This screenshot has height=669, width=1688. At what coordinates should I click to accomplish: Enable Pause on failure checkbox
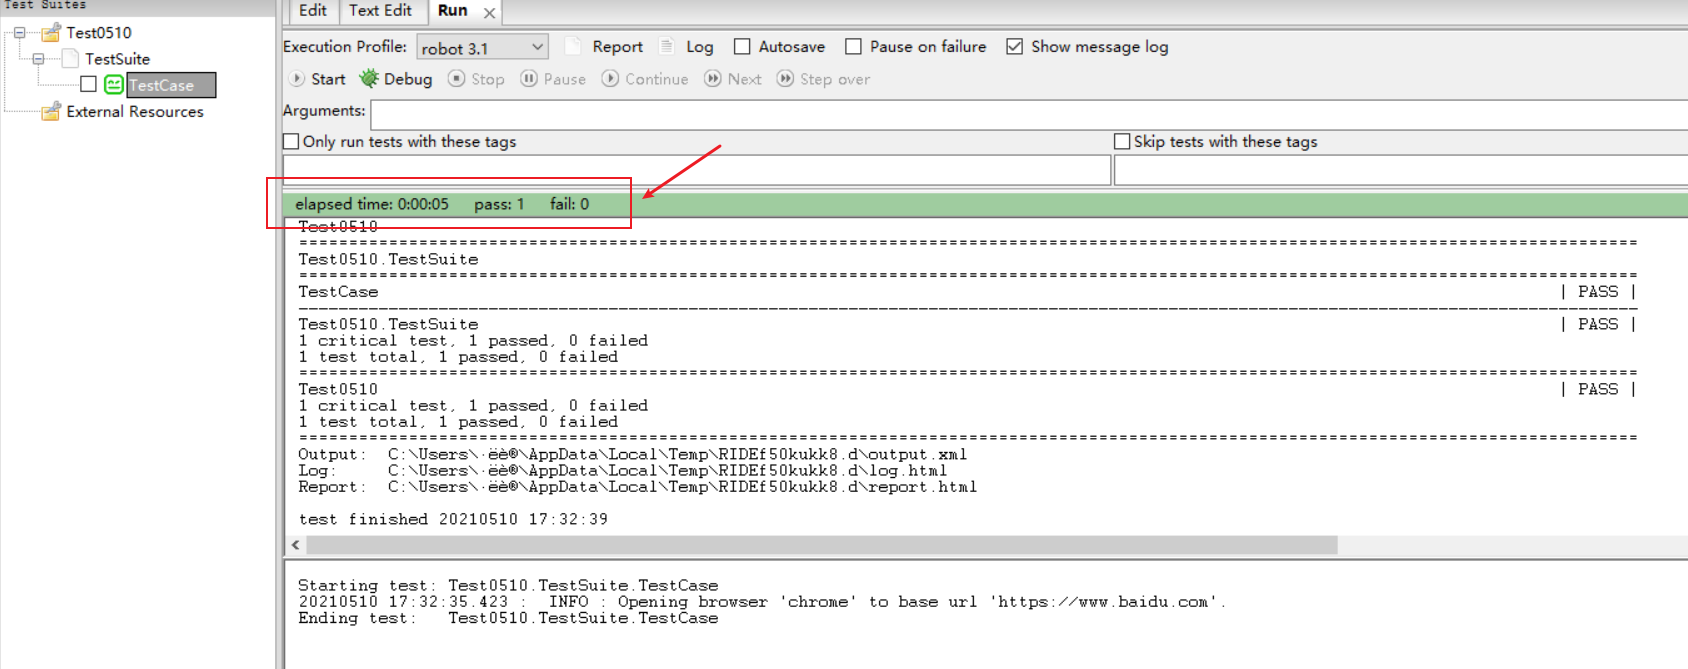point(853,46)
